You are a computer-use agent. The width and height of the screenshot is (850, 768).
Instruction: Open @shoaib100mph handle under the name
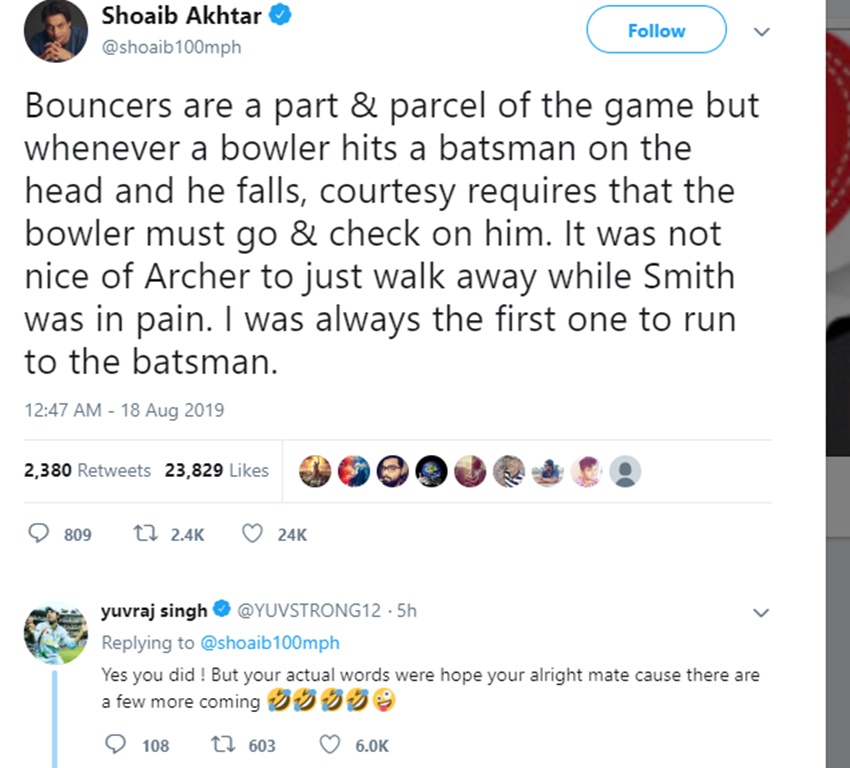point(170,47)
